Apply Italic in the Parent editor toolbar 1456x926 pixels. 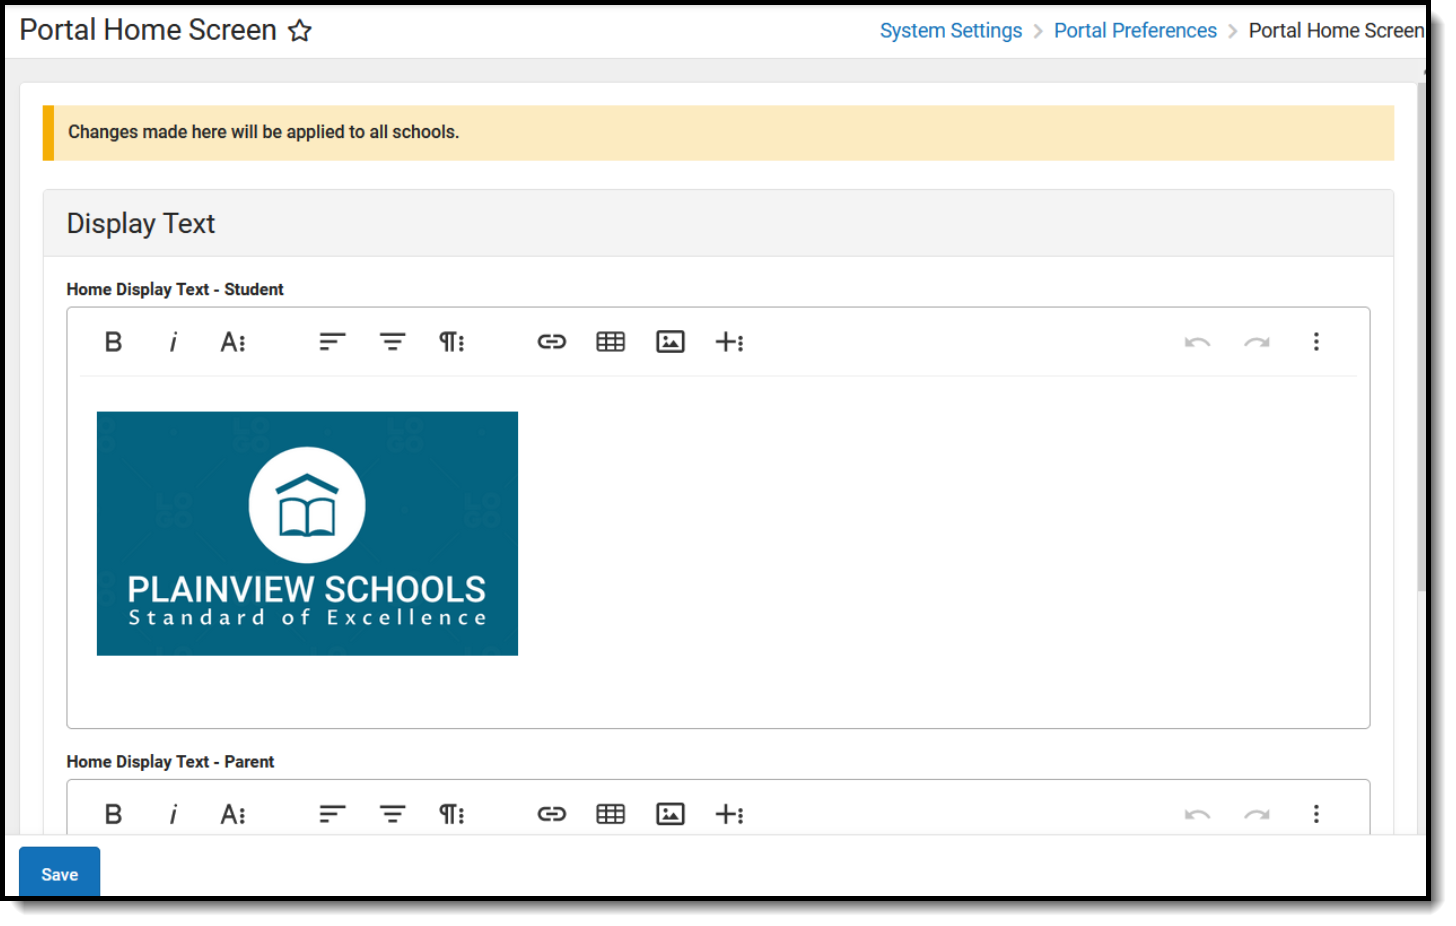[173, 814]
